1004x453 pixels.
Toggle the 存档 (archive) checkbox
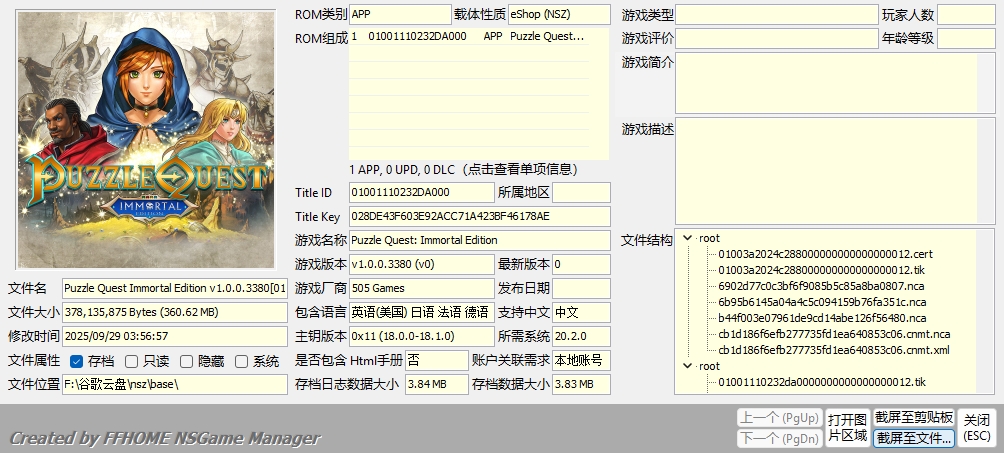(77, 361)
